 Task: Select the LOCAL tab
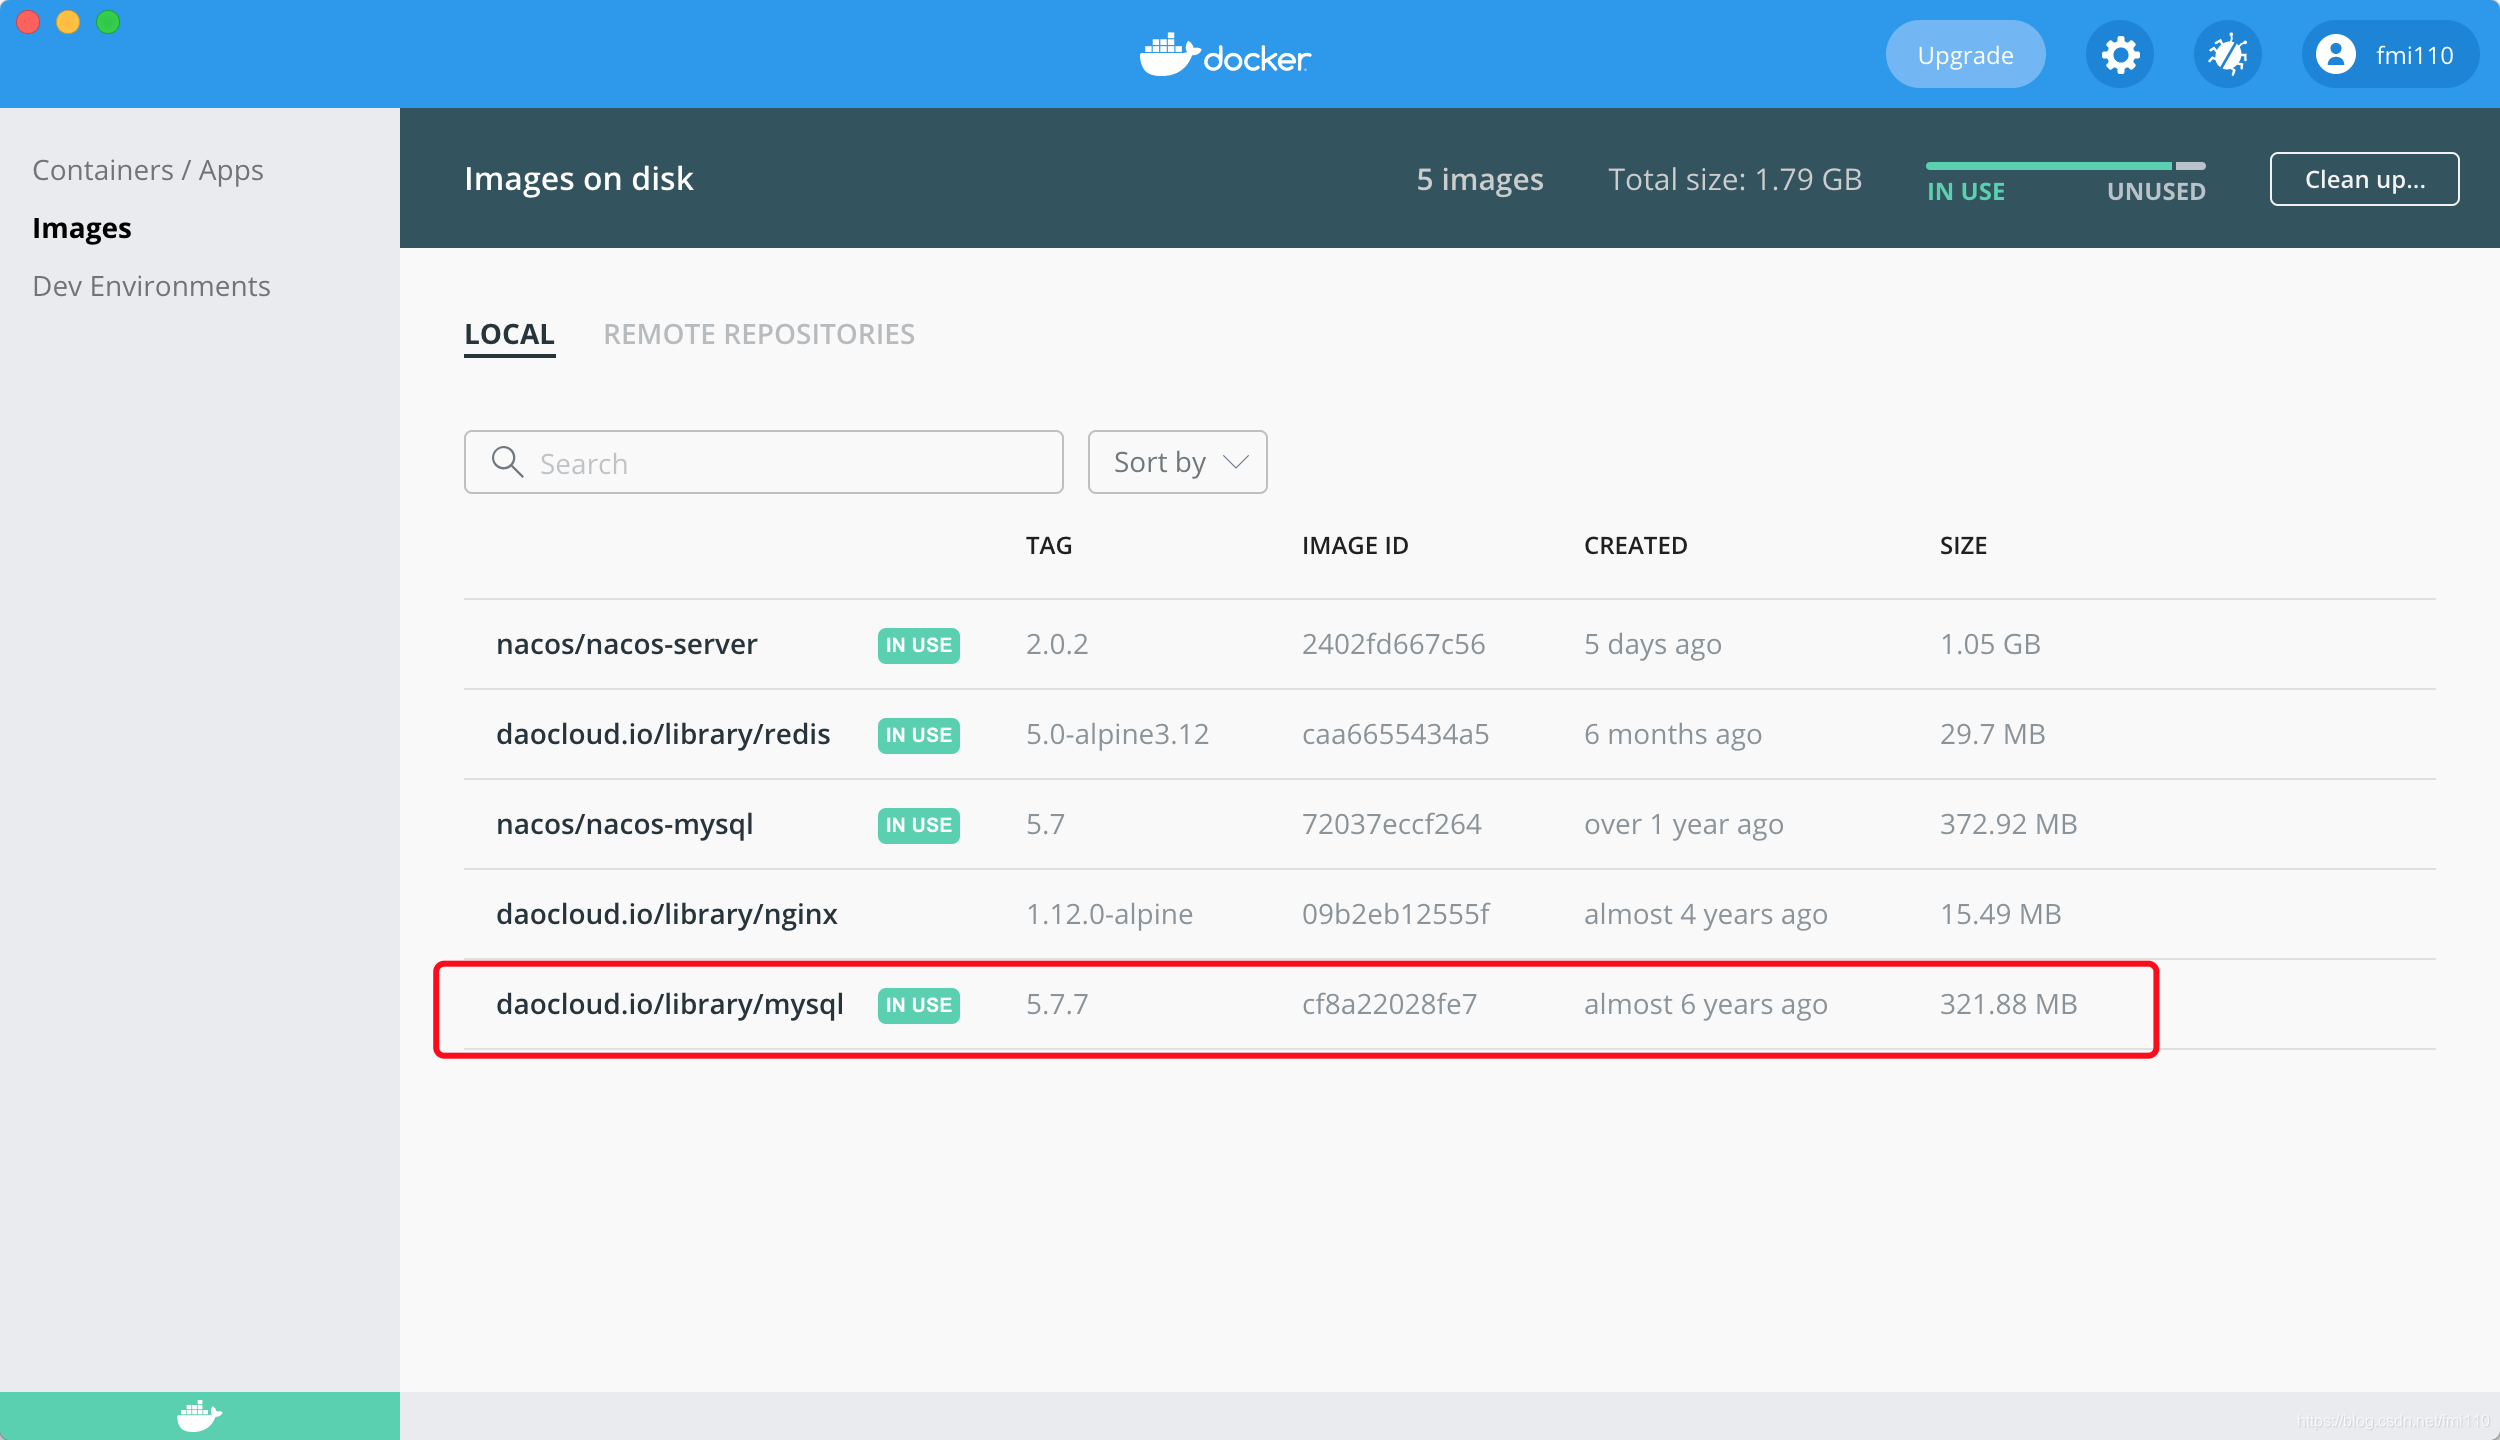509,334
